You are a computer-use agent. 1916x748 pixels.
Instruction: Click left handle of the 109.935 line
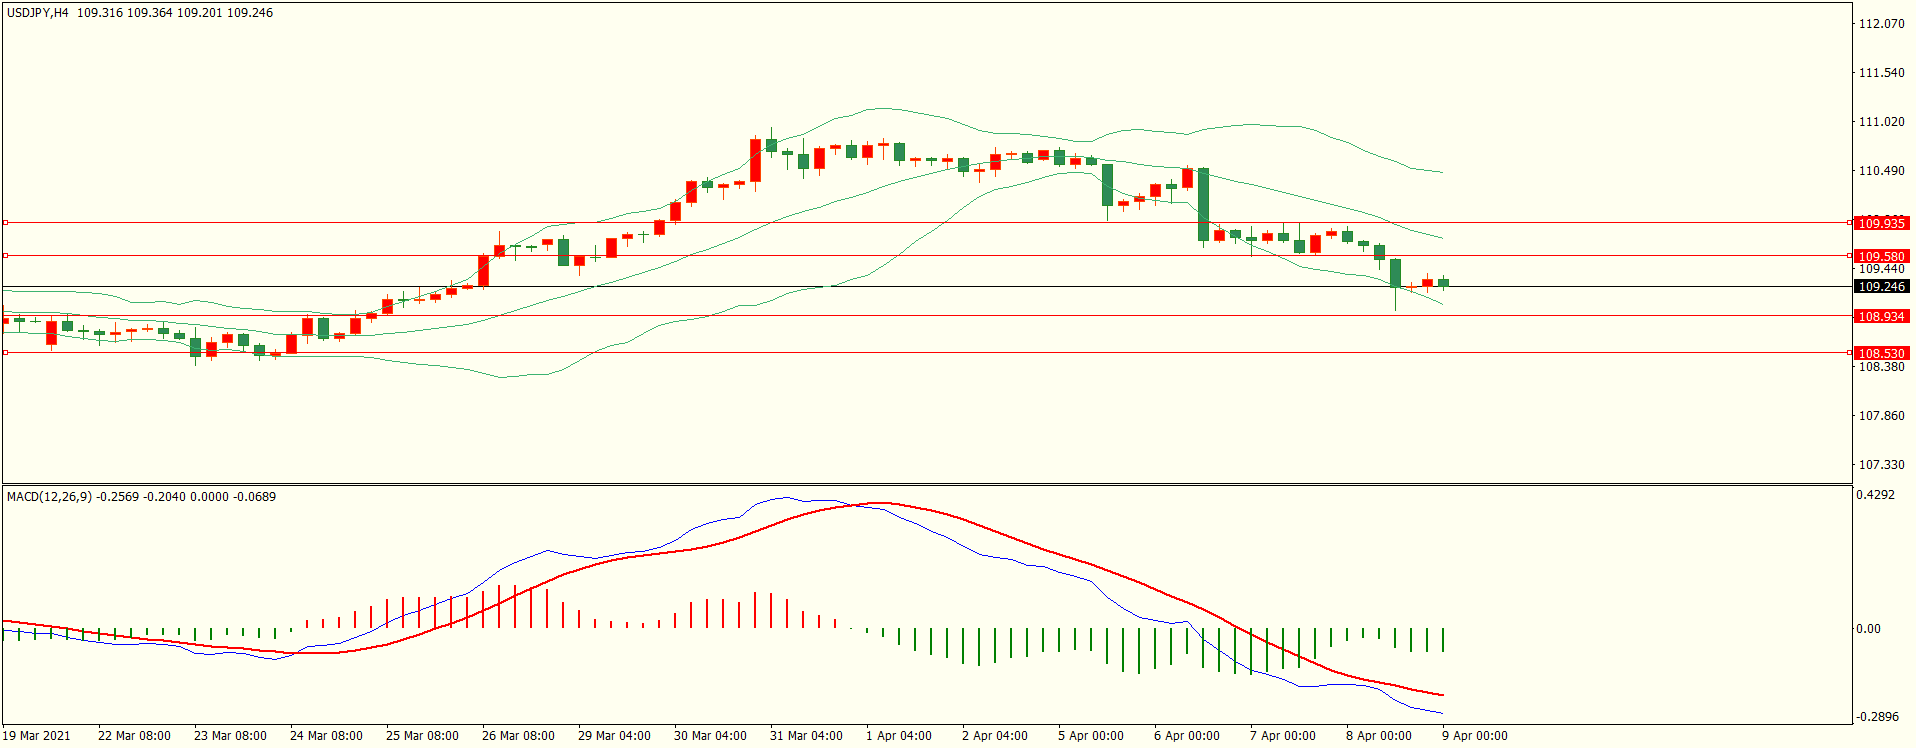tap(5, 223)
